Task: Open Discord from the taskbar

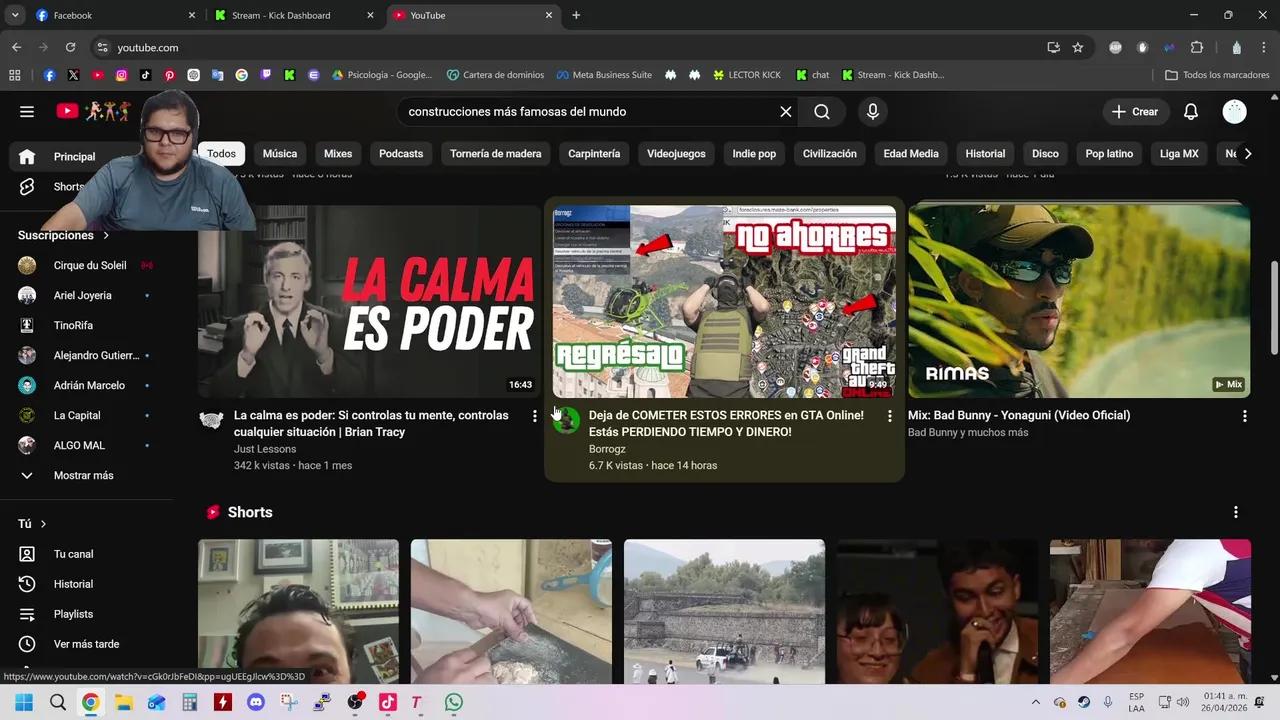Action: tap(256, 703)
